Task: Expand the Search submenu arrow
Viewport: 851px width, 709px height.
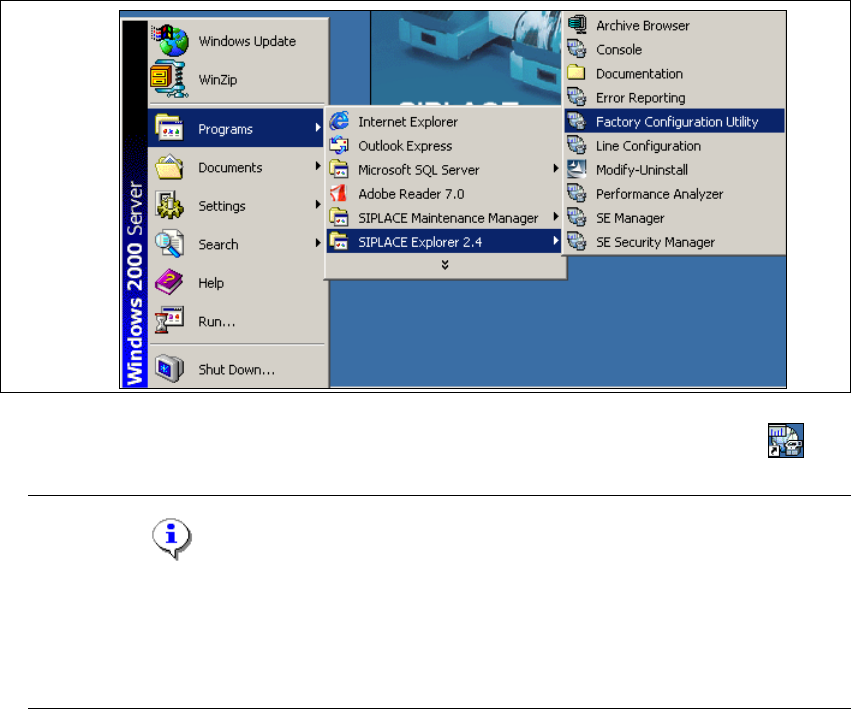Action: (318, 243)
